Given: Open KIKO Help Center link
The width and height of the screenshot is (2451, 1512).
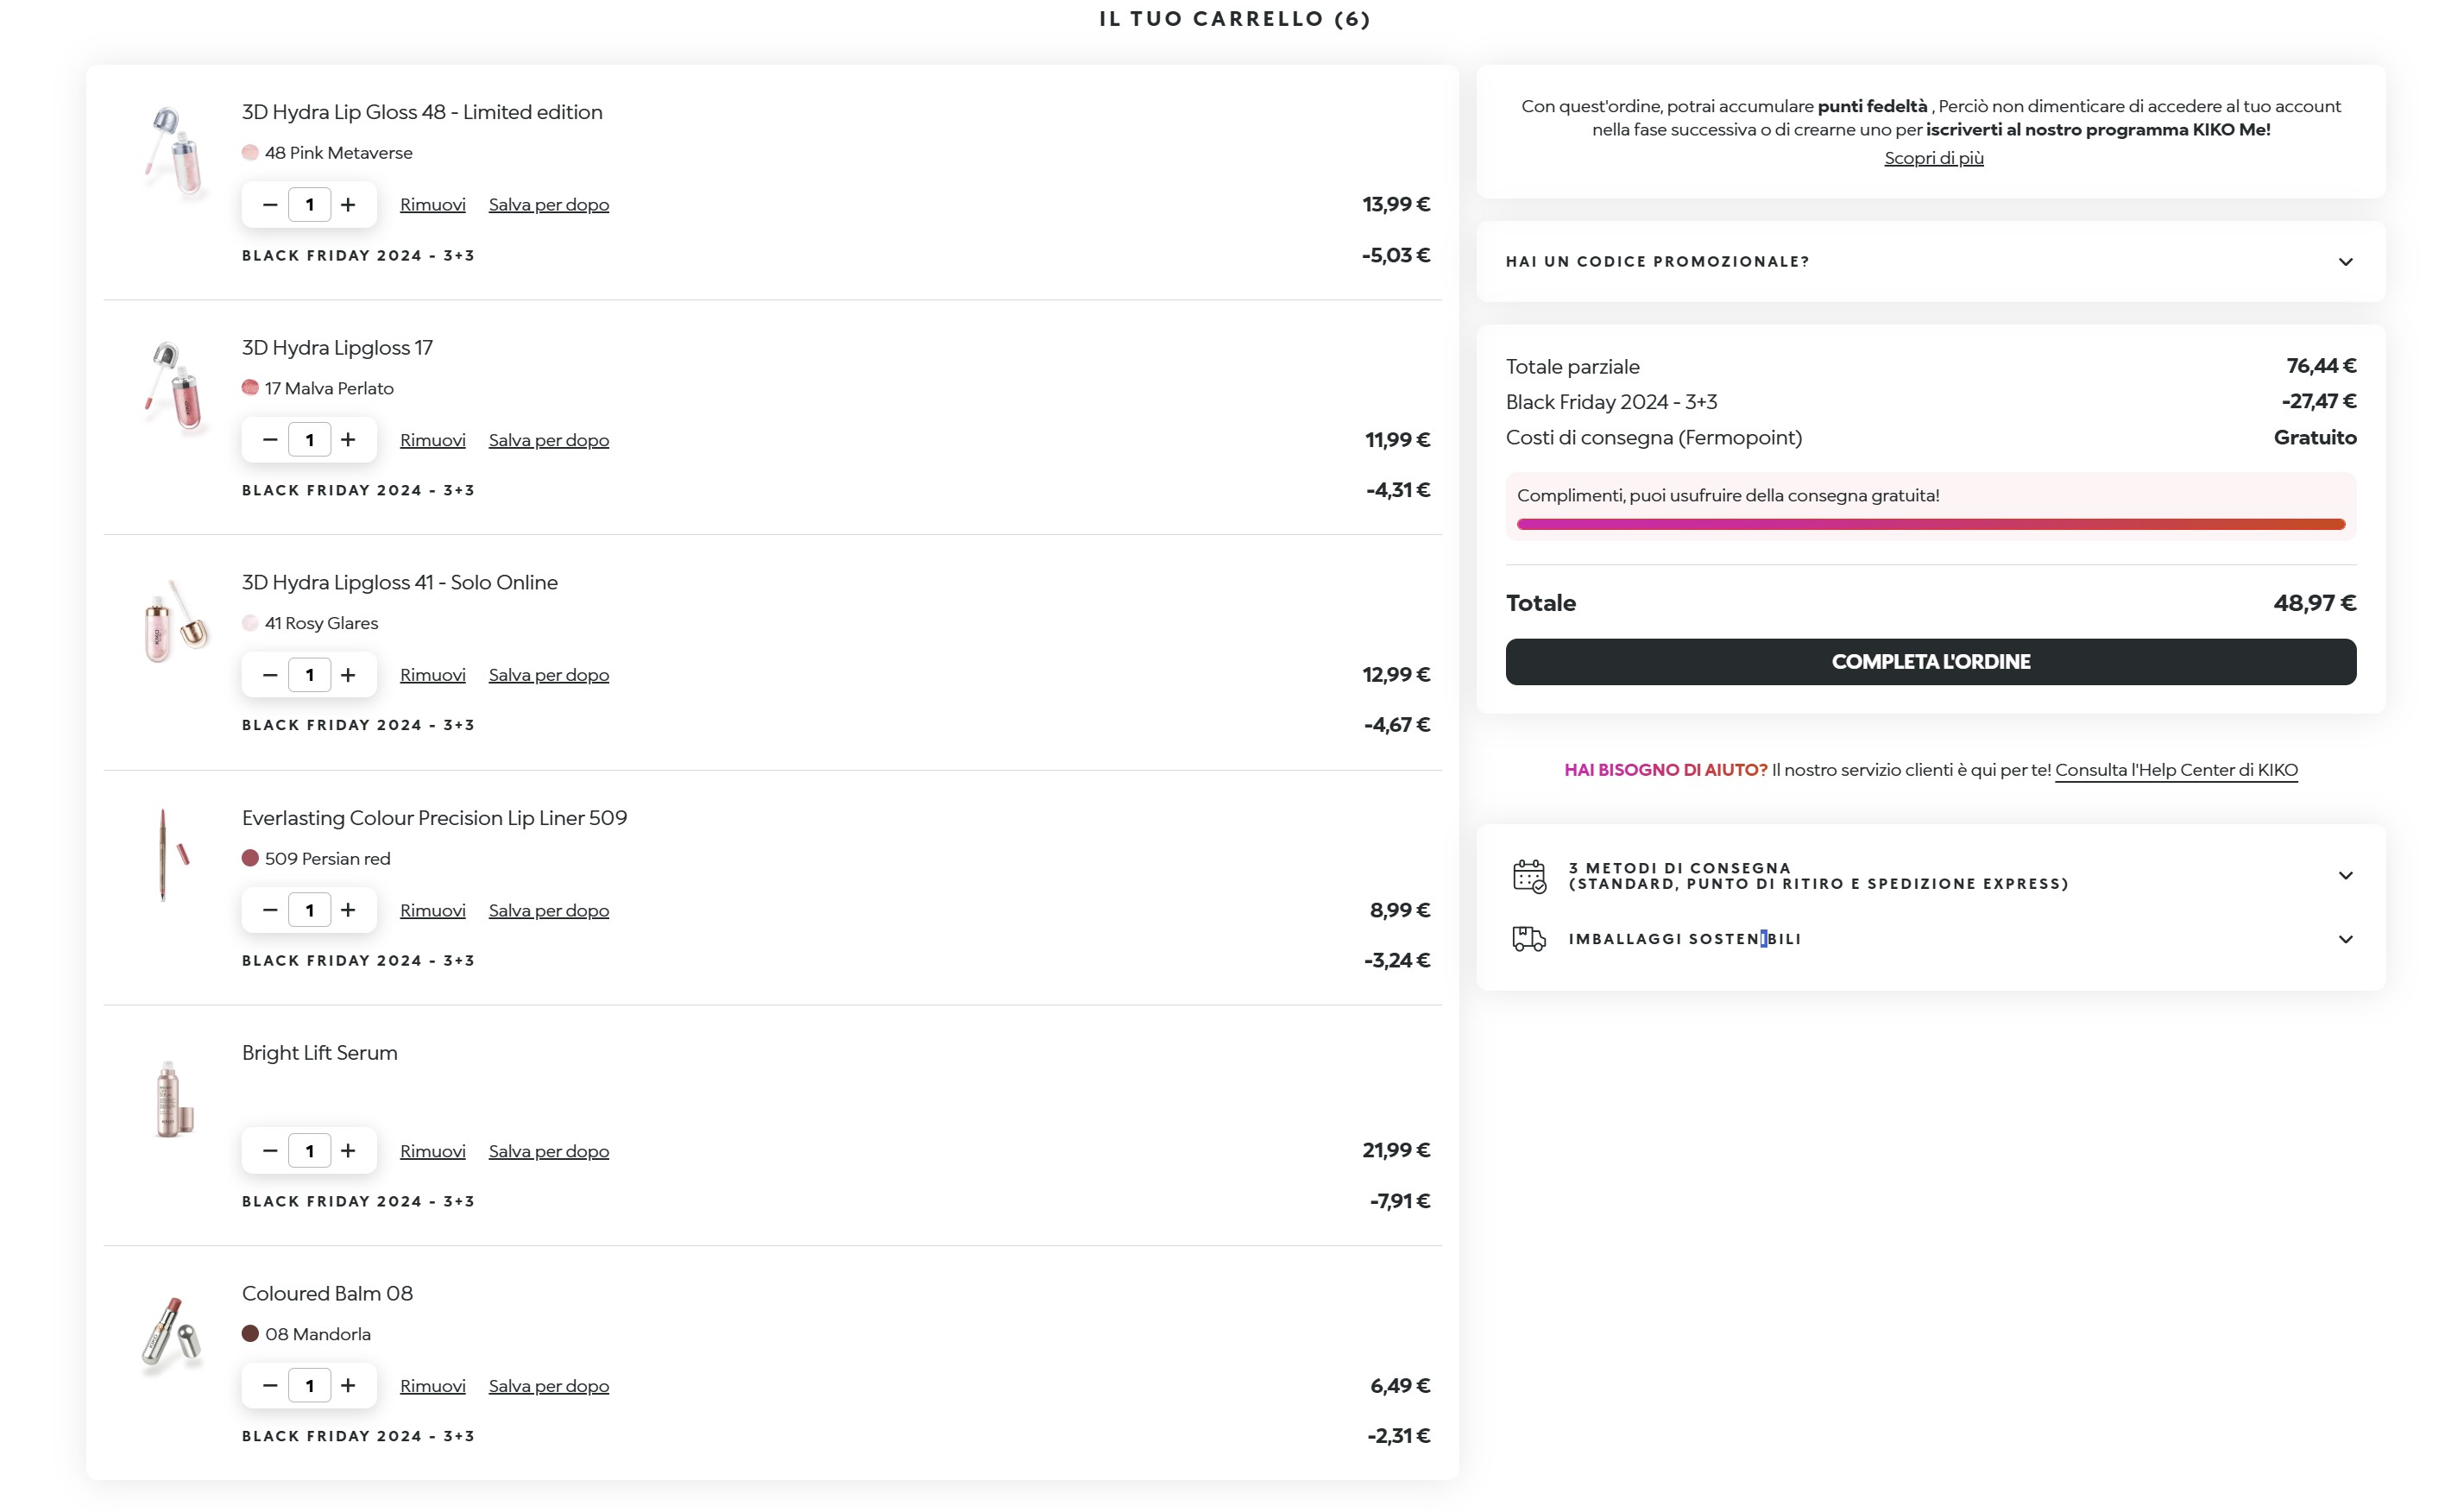Looking at the screenshot, I should (2176, 770).
